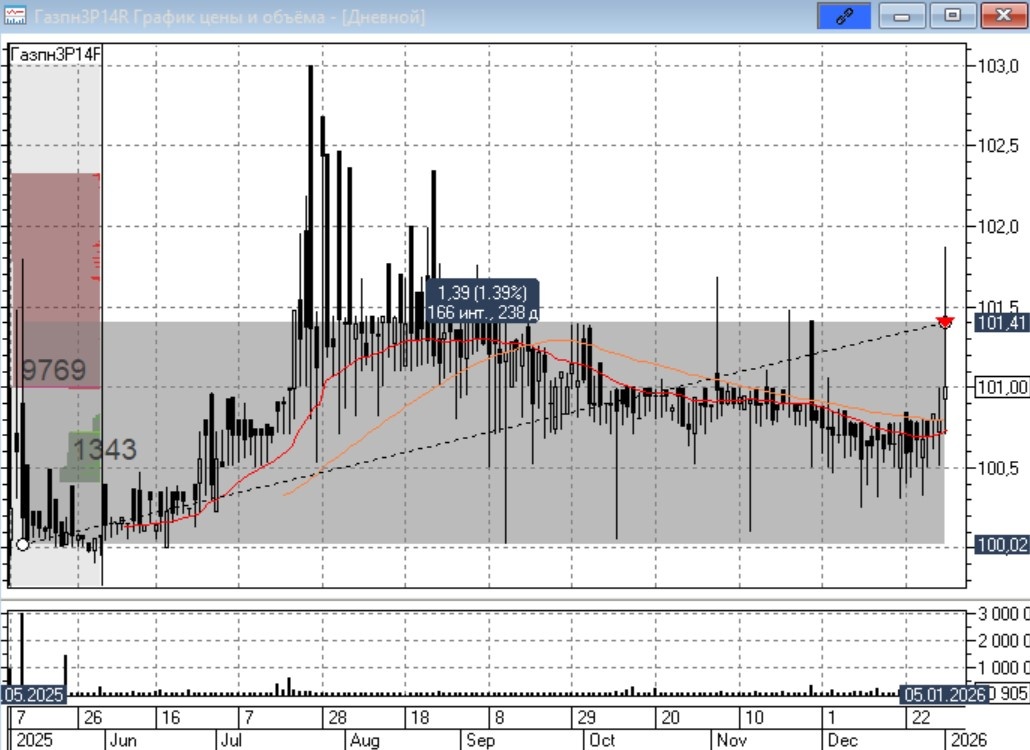Click the Nov month label on time axis

pyautogui.click(x=731, y=740)
